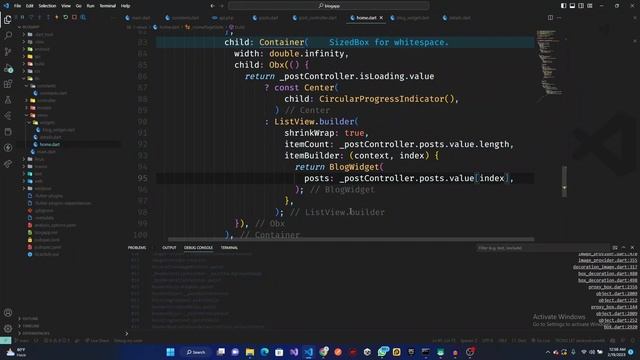Viewport: 640px width, 360px height.
Task: Toggle the primary side bar layout button
Action: pyautogui.click(x=563, y=6)
